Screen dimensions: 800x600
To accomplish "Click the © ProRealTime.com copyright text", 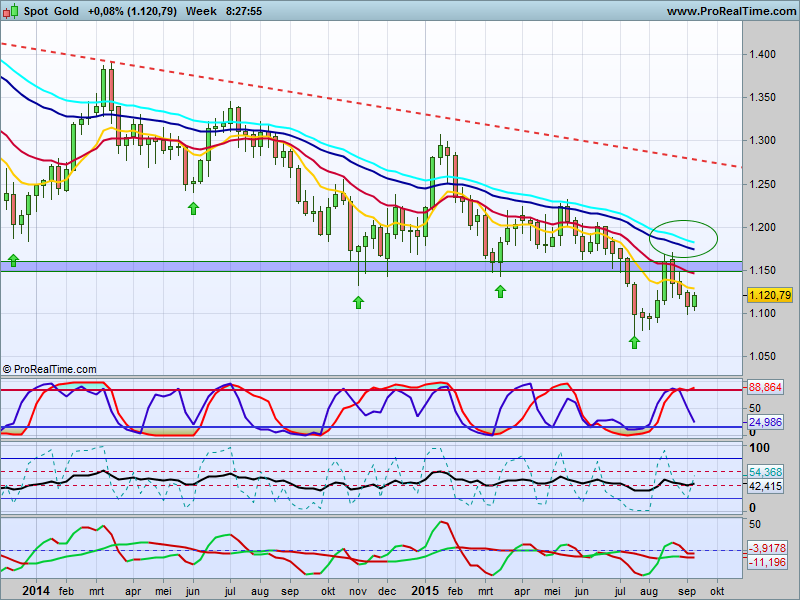I will pyautogui.click(x=49, y=369).
